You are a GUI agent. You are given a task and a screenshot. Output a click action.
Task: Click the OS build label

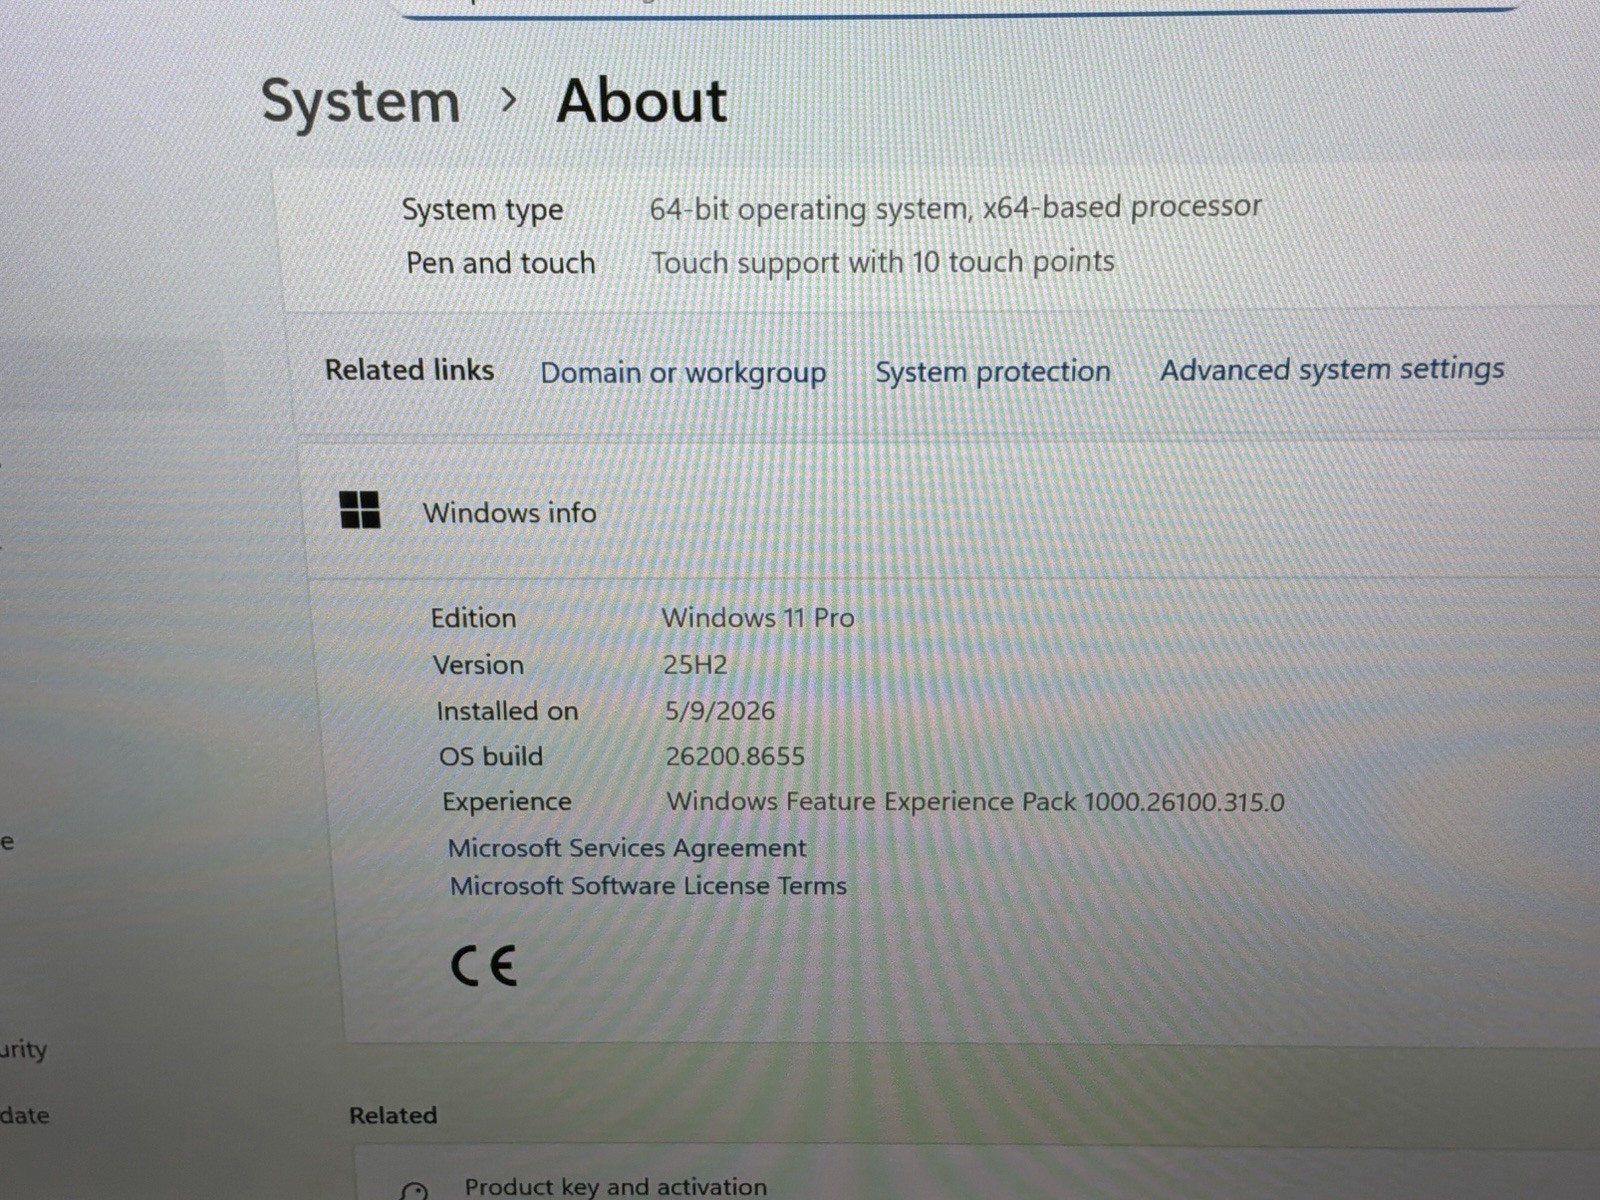pyautogui.click(x=491, y=757)
